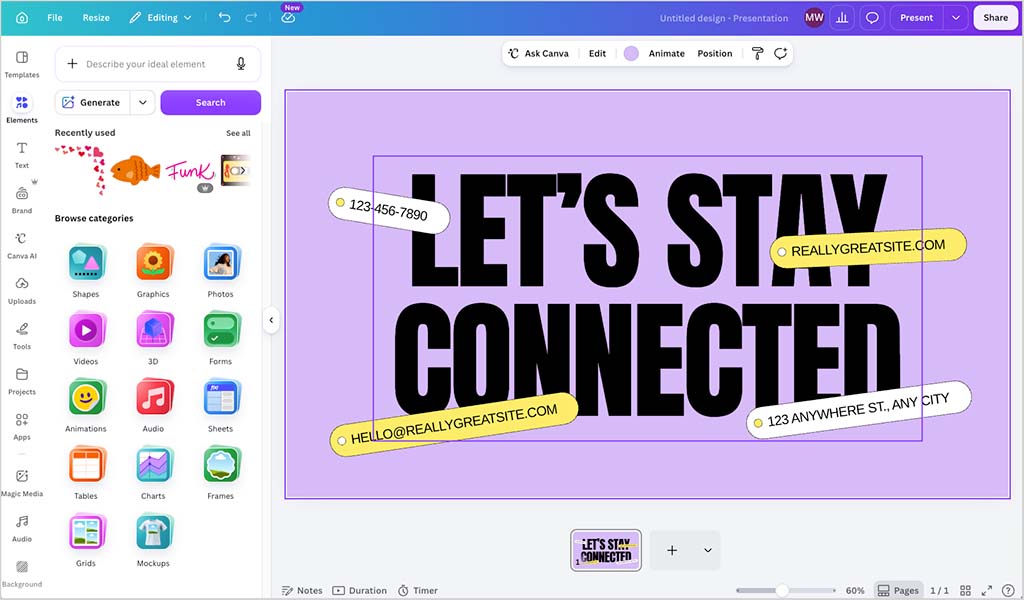Open the Grids category
Viewport: 1024px width, 600px height.
pyautogui.click(x=86, y=540)
